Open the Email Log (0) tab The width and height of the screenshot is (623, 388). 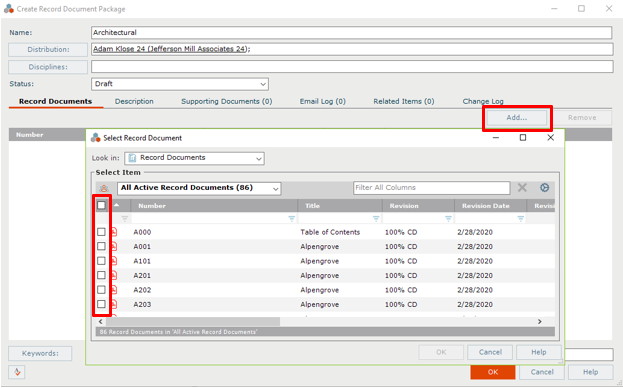click(323, 101)
